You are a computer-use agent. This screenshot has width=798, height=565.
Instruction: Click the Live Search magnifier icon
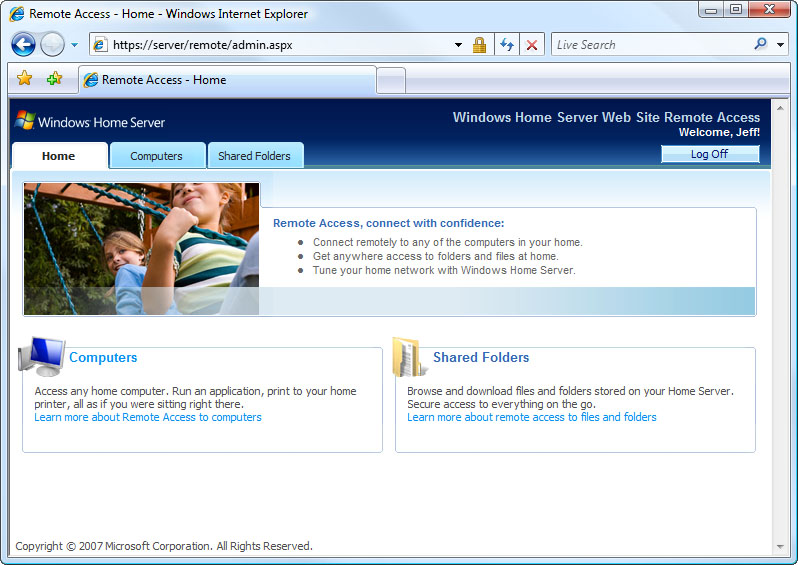point(761,45)
